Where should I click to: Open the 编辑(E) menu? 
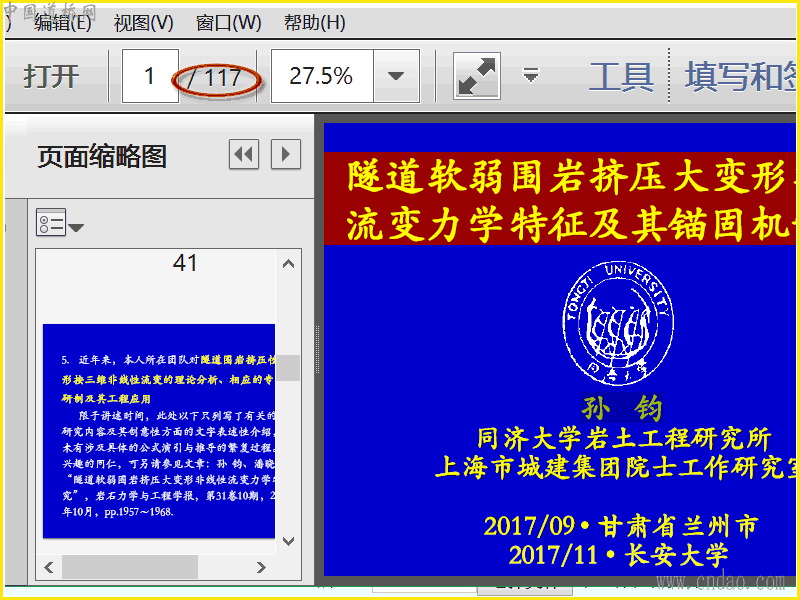point(62,22)
